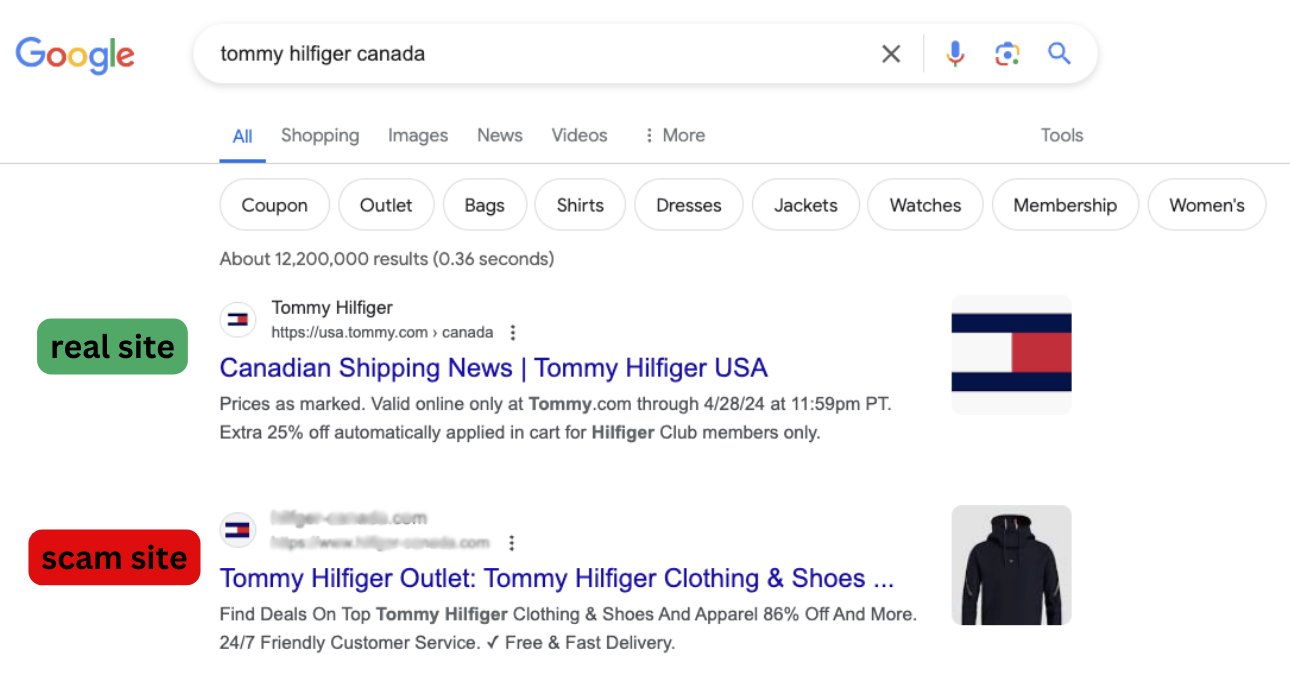Open 'Canadian Shipping News | Tommy Hilfiger USA' link

[494, 368]
